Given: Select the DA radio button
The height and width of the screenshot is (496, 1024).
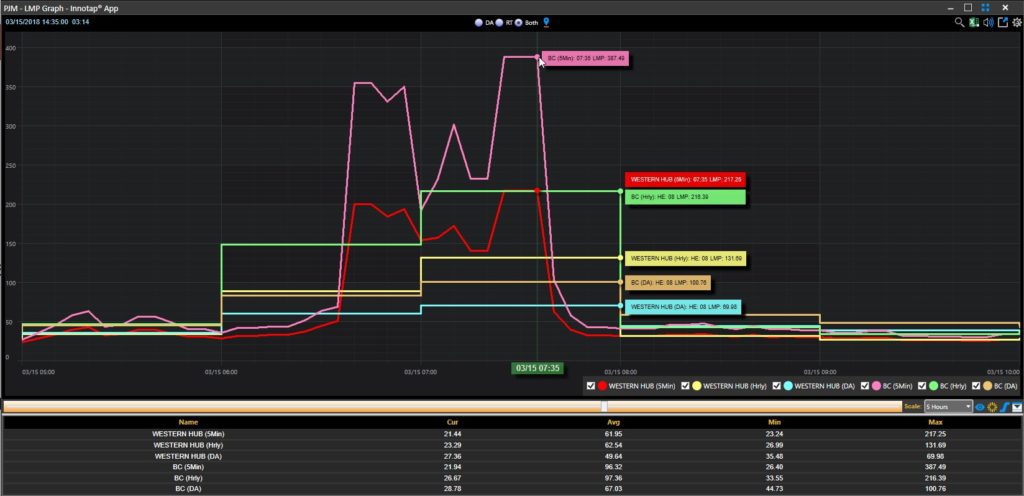Looking at the screenshot, I should (x=479, y=23).
